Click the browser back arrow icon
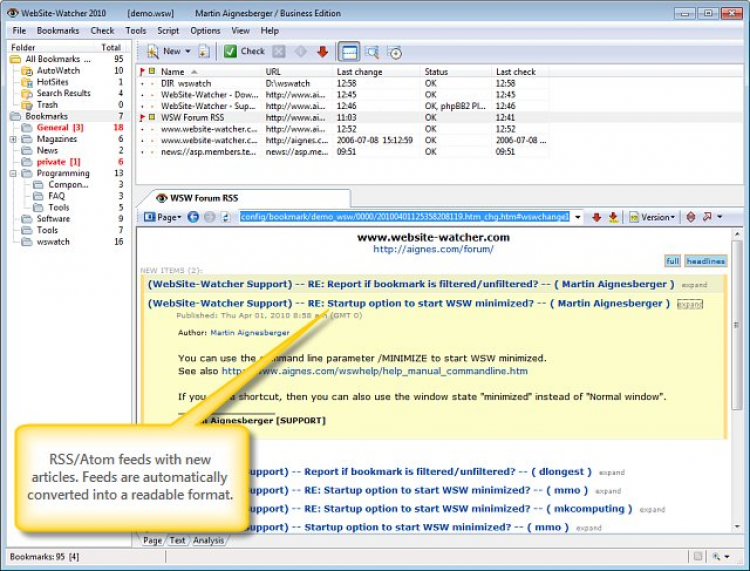This screenshot has height=571, width=750. pyautogui.click(x=193, y=217)
